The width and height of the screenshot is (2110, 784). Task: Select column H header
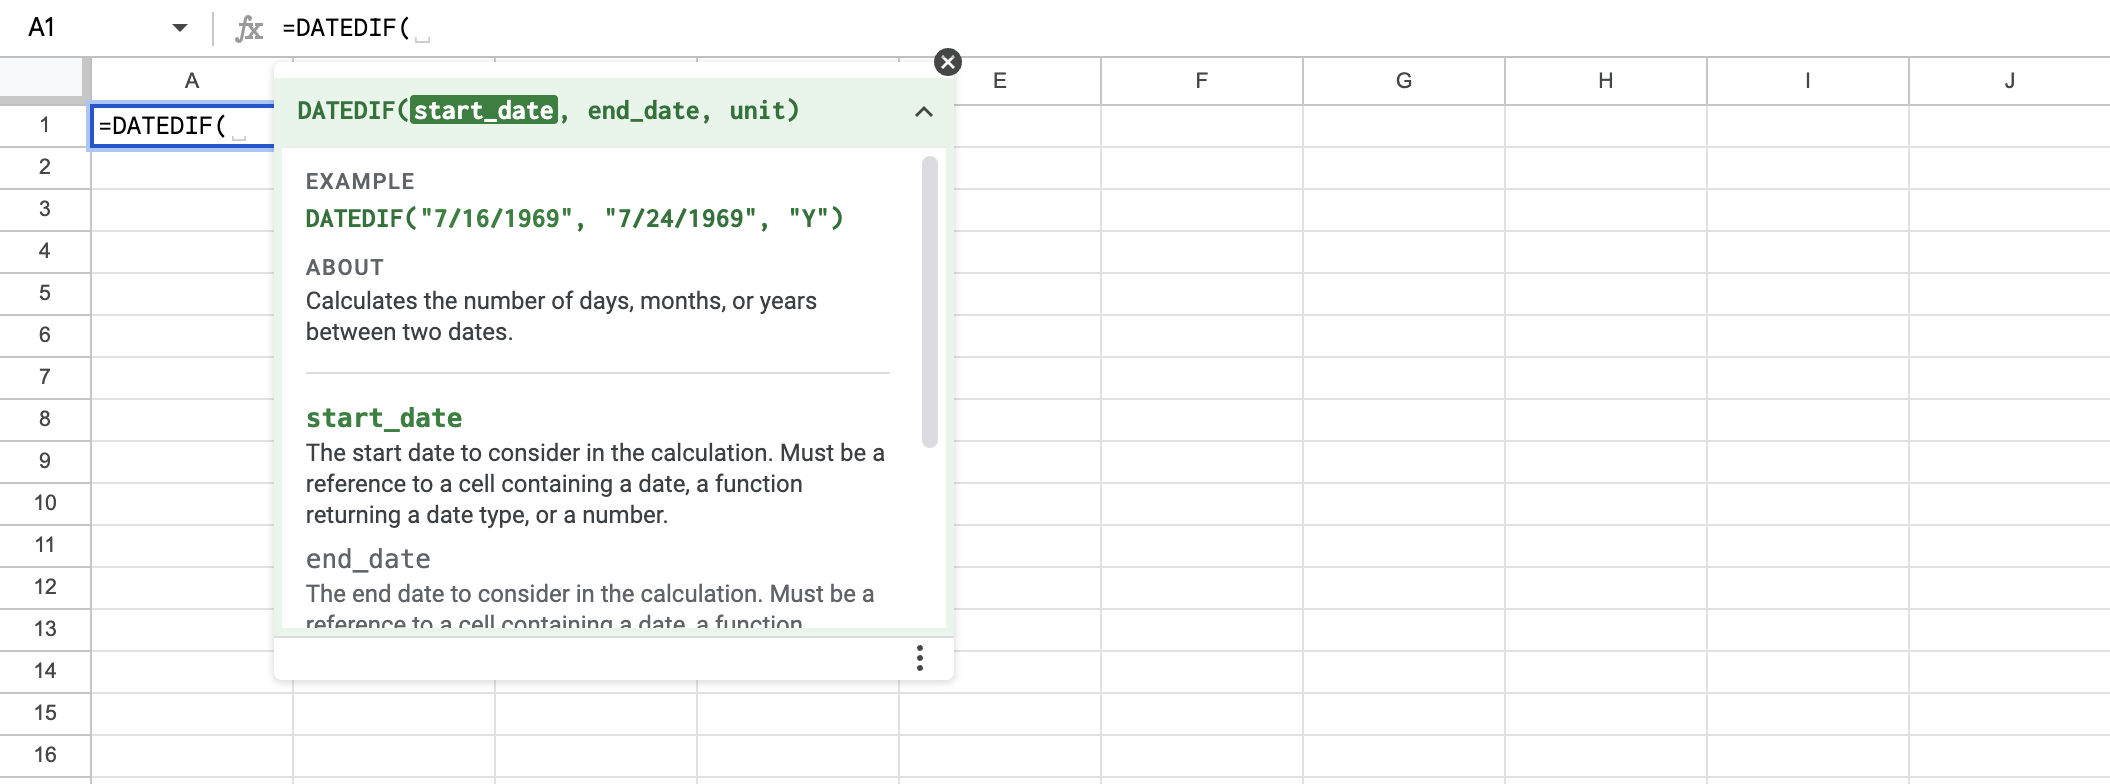[x=1606, y=81]
